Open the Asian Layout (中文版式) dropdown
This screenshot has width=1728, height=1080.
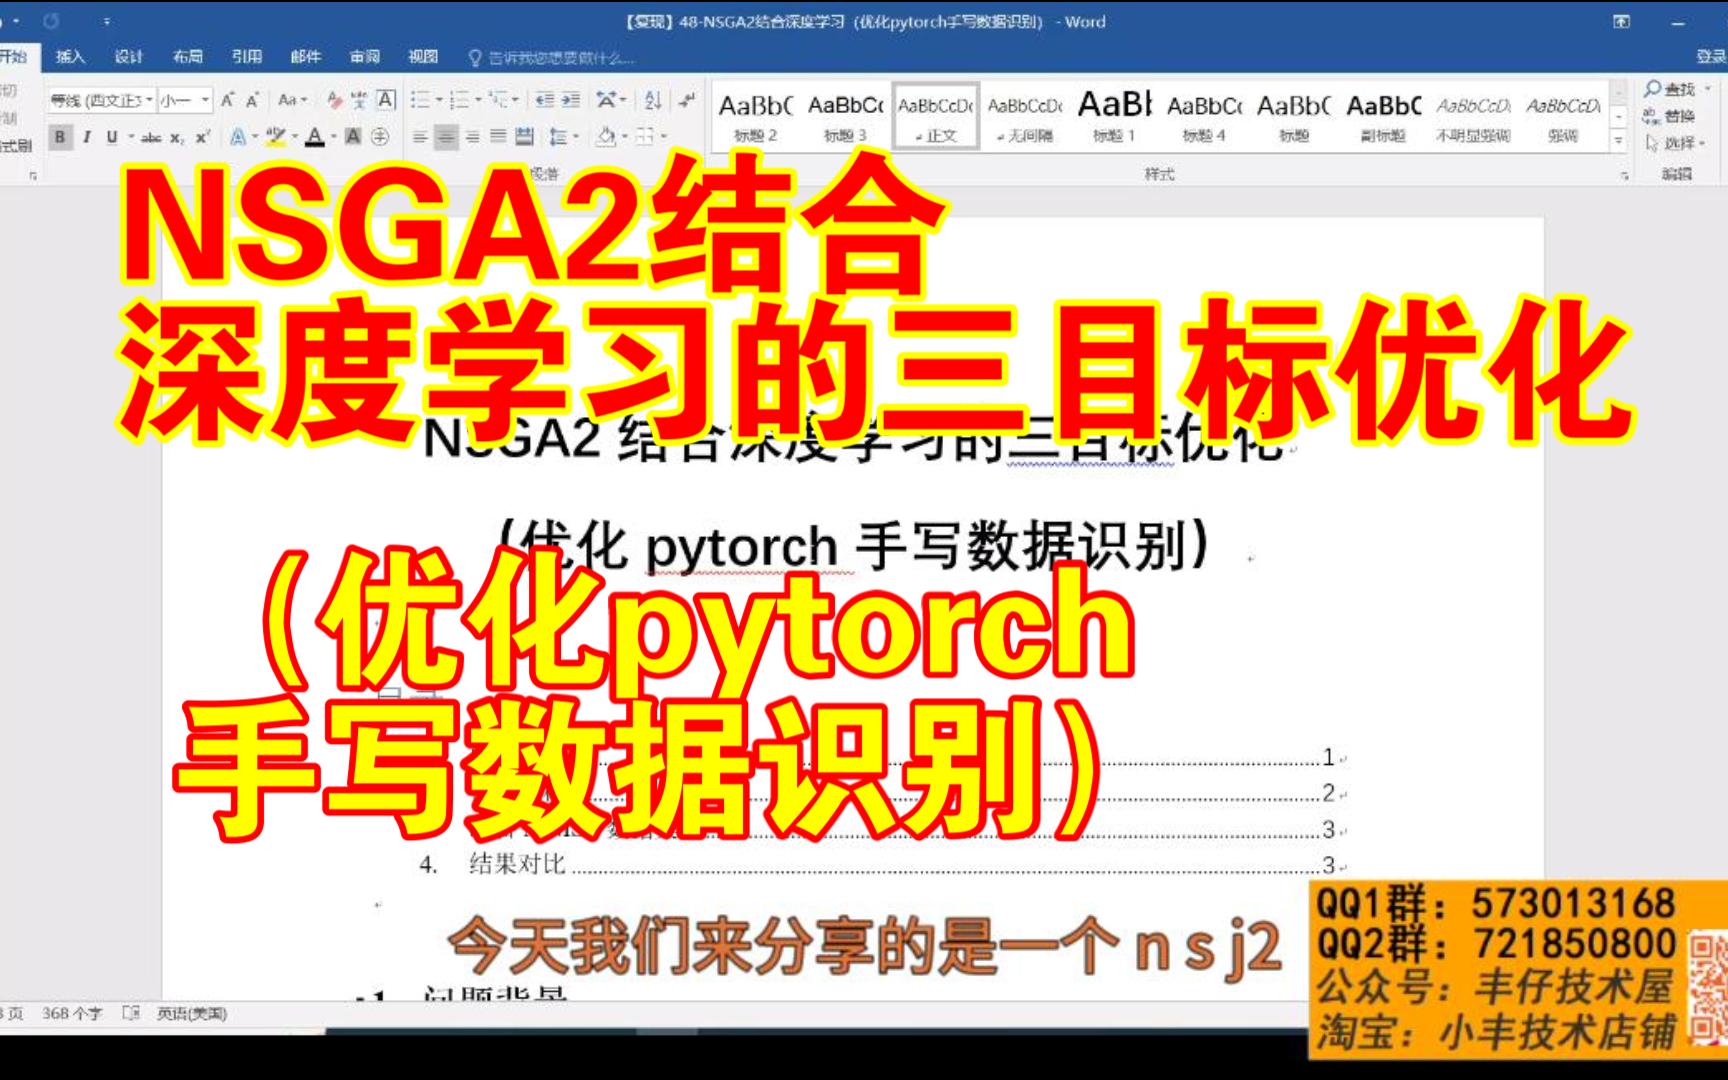610,100
